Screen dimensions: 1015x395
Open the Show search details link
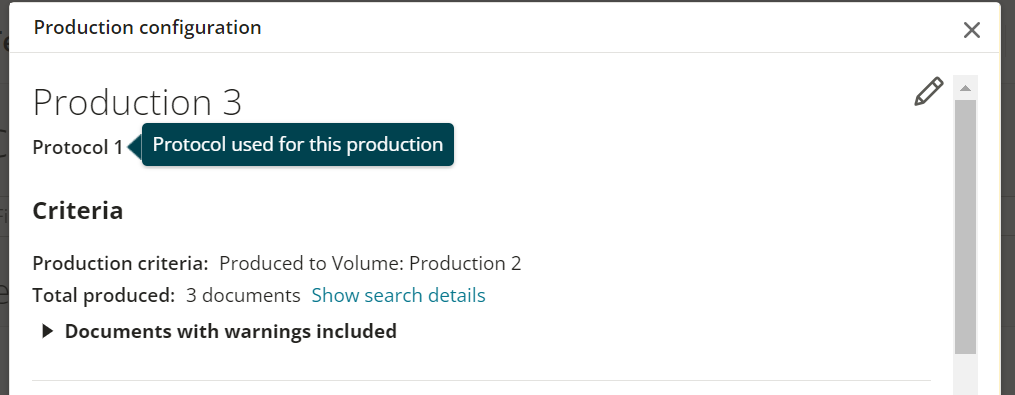[x=398, y=295]
